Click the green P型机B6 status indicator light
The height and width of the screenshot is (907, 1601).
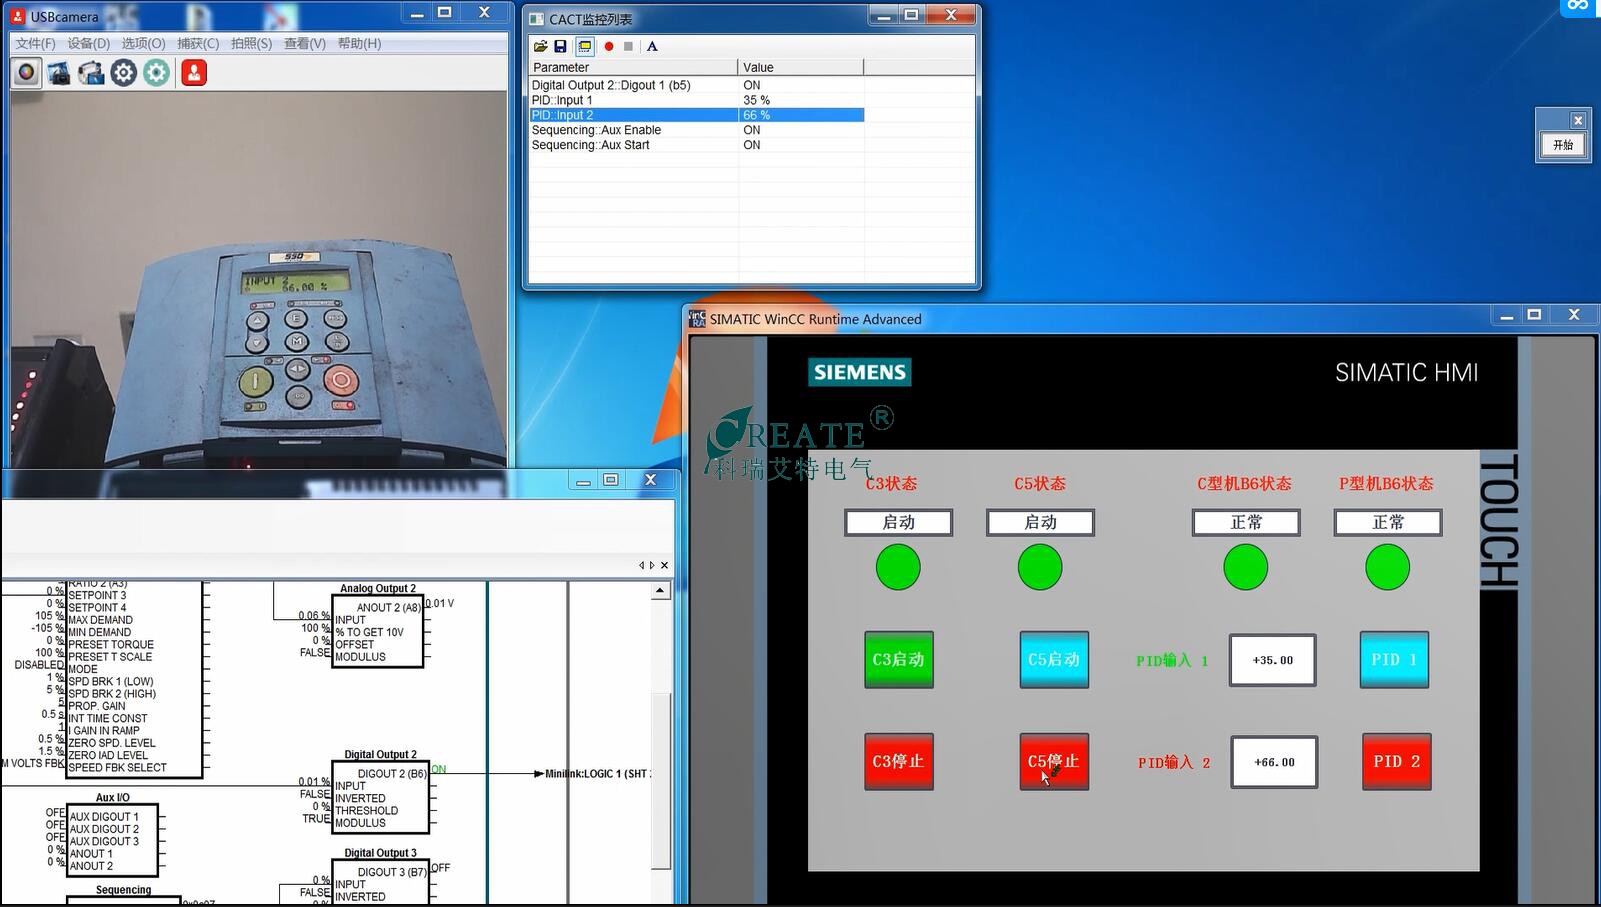pyautogui.click(x=1388, y=567)
